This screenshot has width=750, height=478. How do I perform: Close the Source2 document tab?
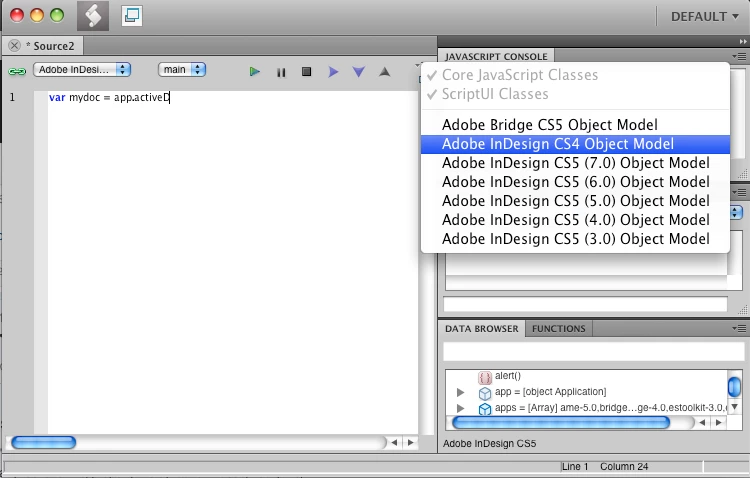(x=14, y=45)
